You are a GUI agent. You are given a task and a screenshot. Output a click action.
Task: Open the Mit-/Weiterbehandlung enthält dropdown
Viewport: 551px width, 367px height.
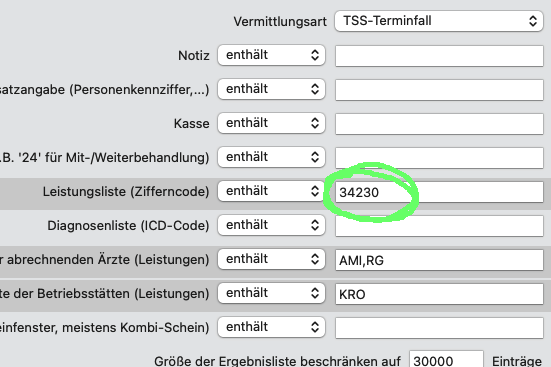(271, 157)
